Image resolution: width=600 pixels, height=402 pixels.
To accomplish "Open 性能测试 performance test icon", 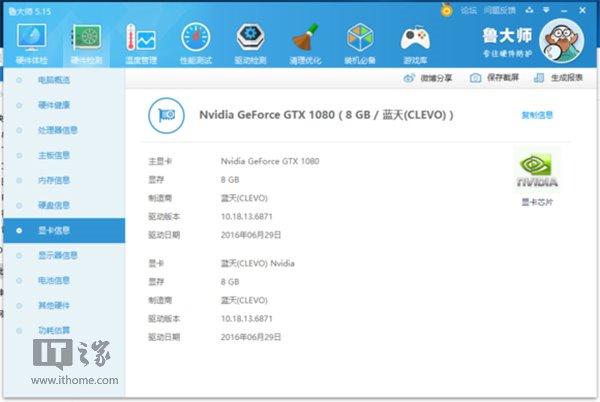I will pos(195,40).
